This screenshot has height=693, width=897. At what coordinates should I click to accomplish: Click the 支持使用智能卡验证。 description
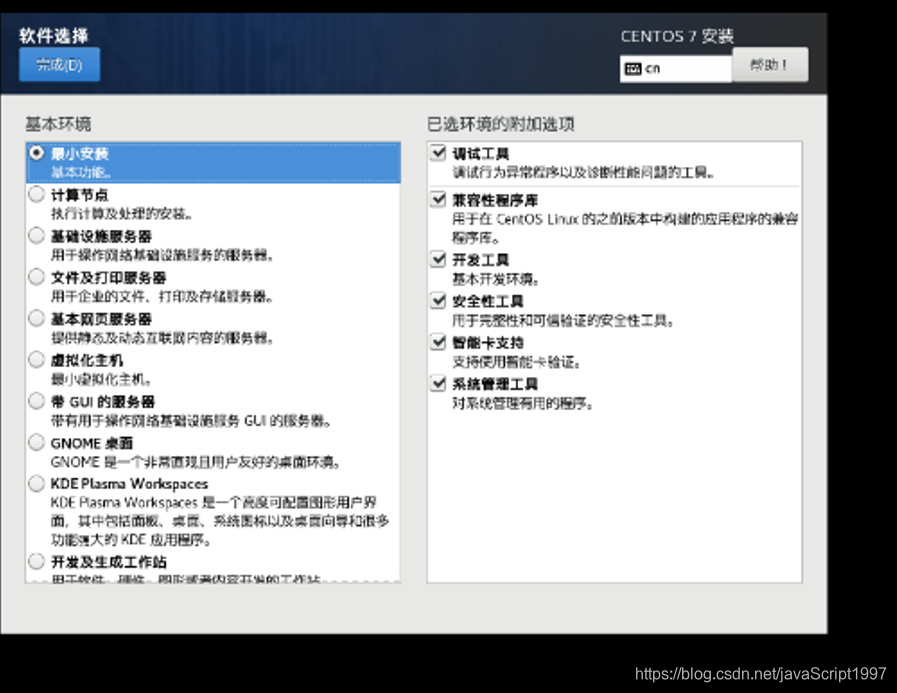517,362
